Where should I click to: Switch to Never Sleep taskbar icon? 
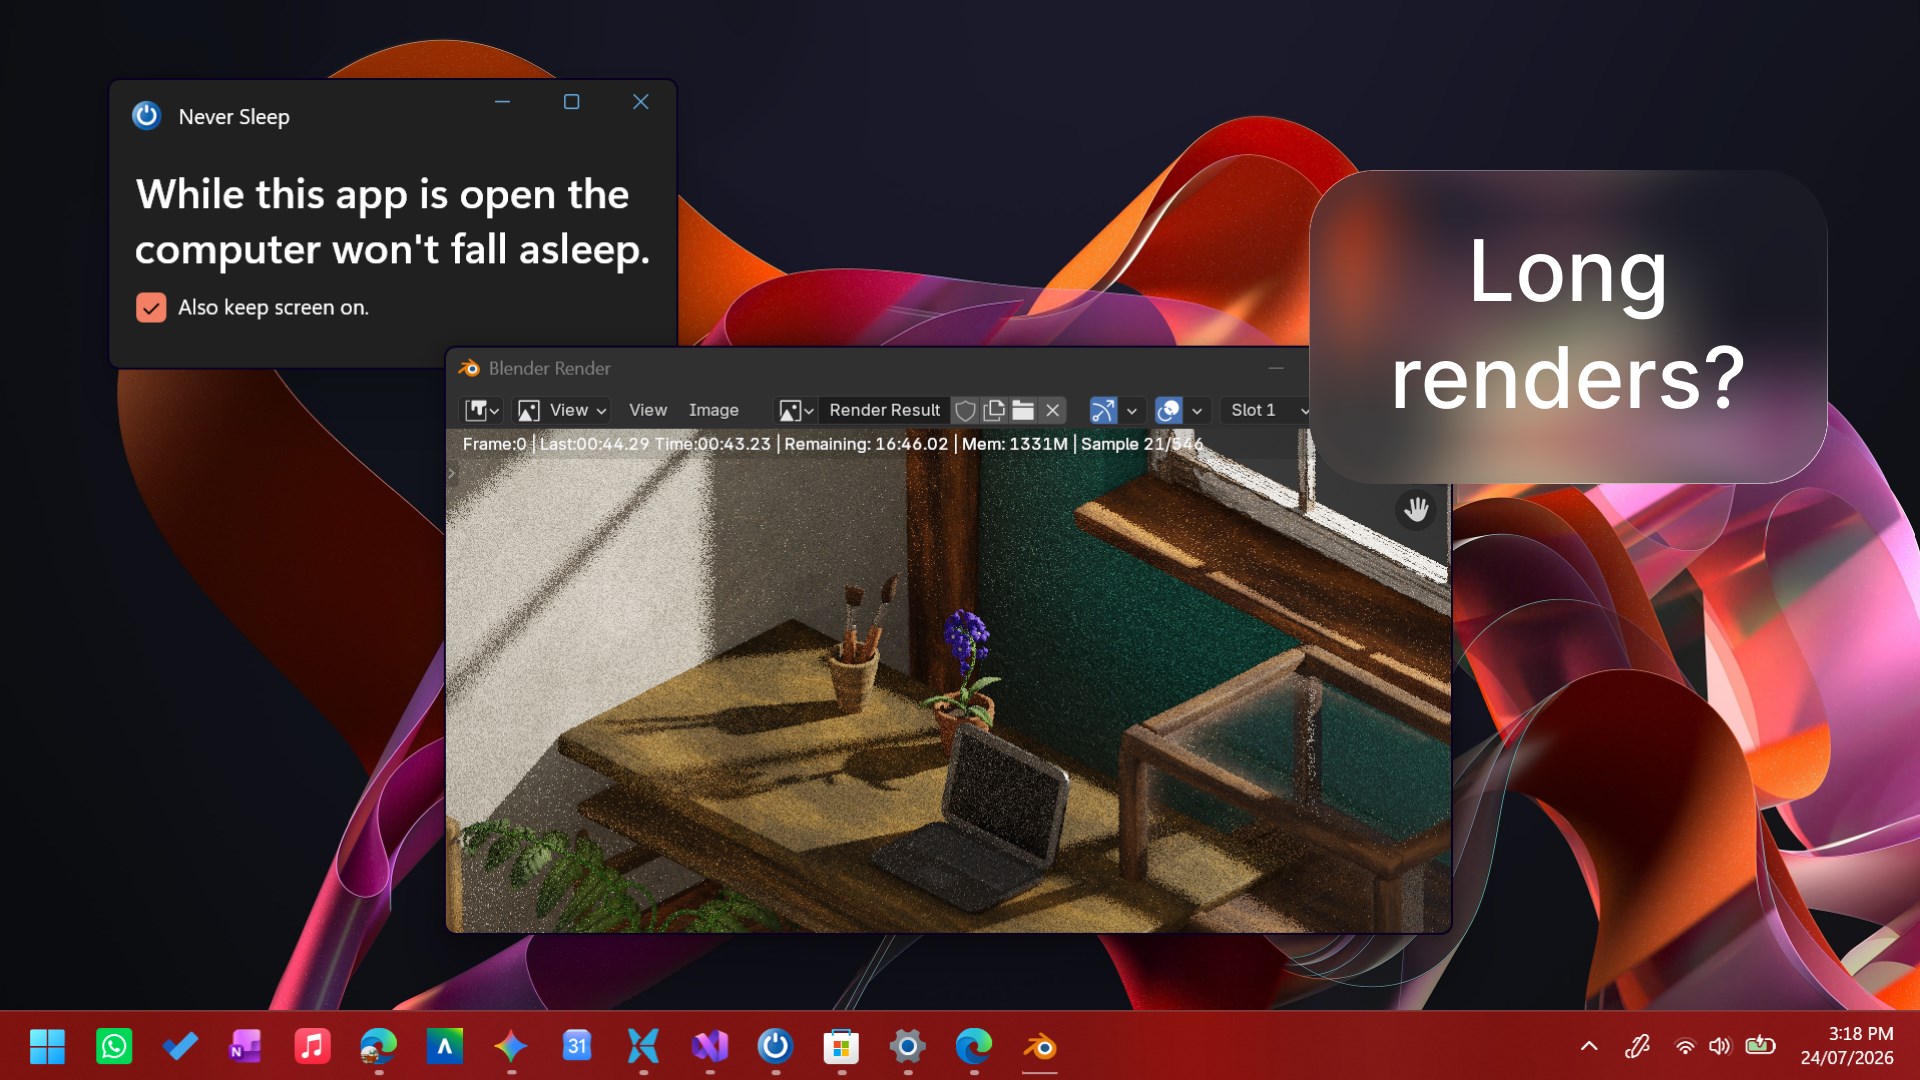(775, 1047)
